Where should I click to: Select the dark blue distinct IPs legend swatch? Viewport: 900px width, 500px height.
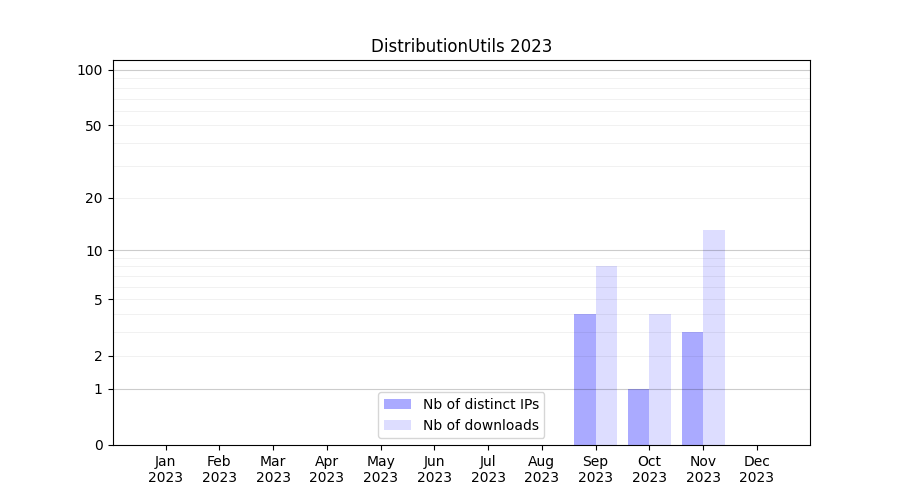click(x=397, y=404)
